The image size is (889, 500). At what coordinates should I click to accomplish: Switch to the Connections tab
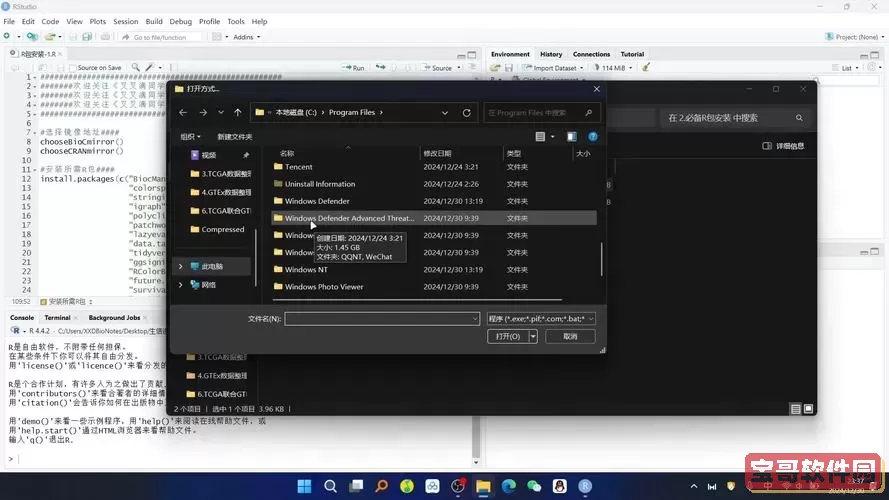coord(591,54)
